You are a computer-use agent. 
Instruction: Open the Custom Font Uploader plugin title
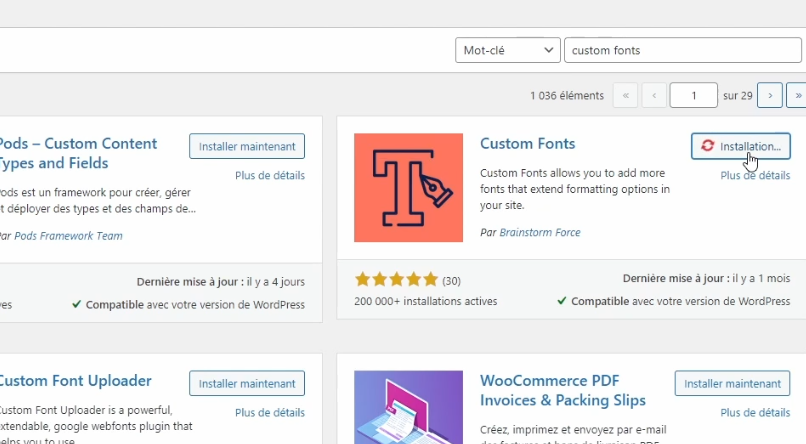pos(76,381)
